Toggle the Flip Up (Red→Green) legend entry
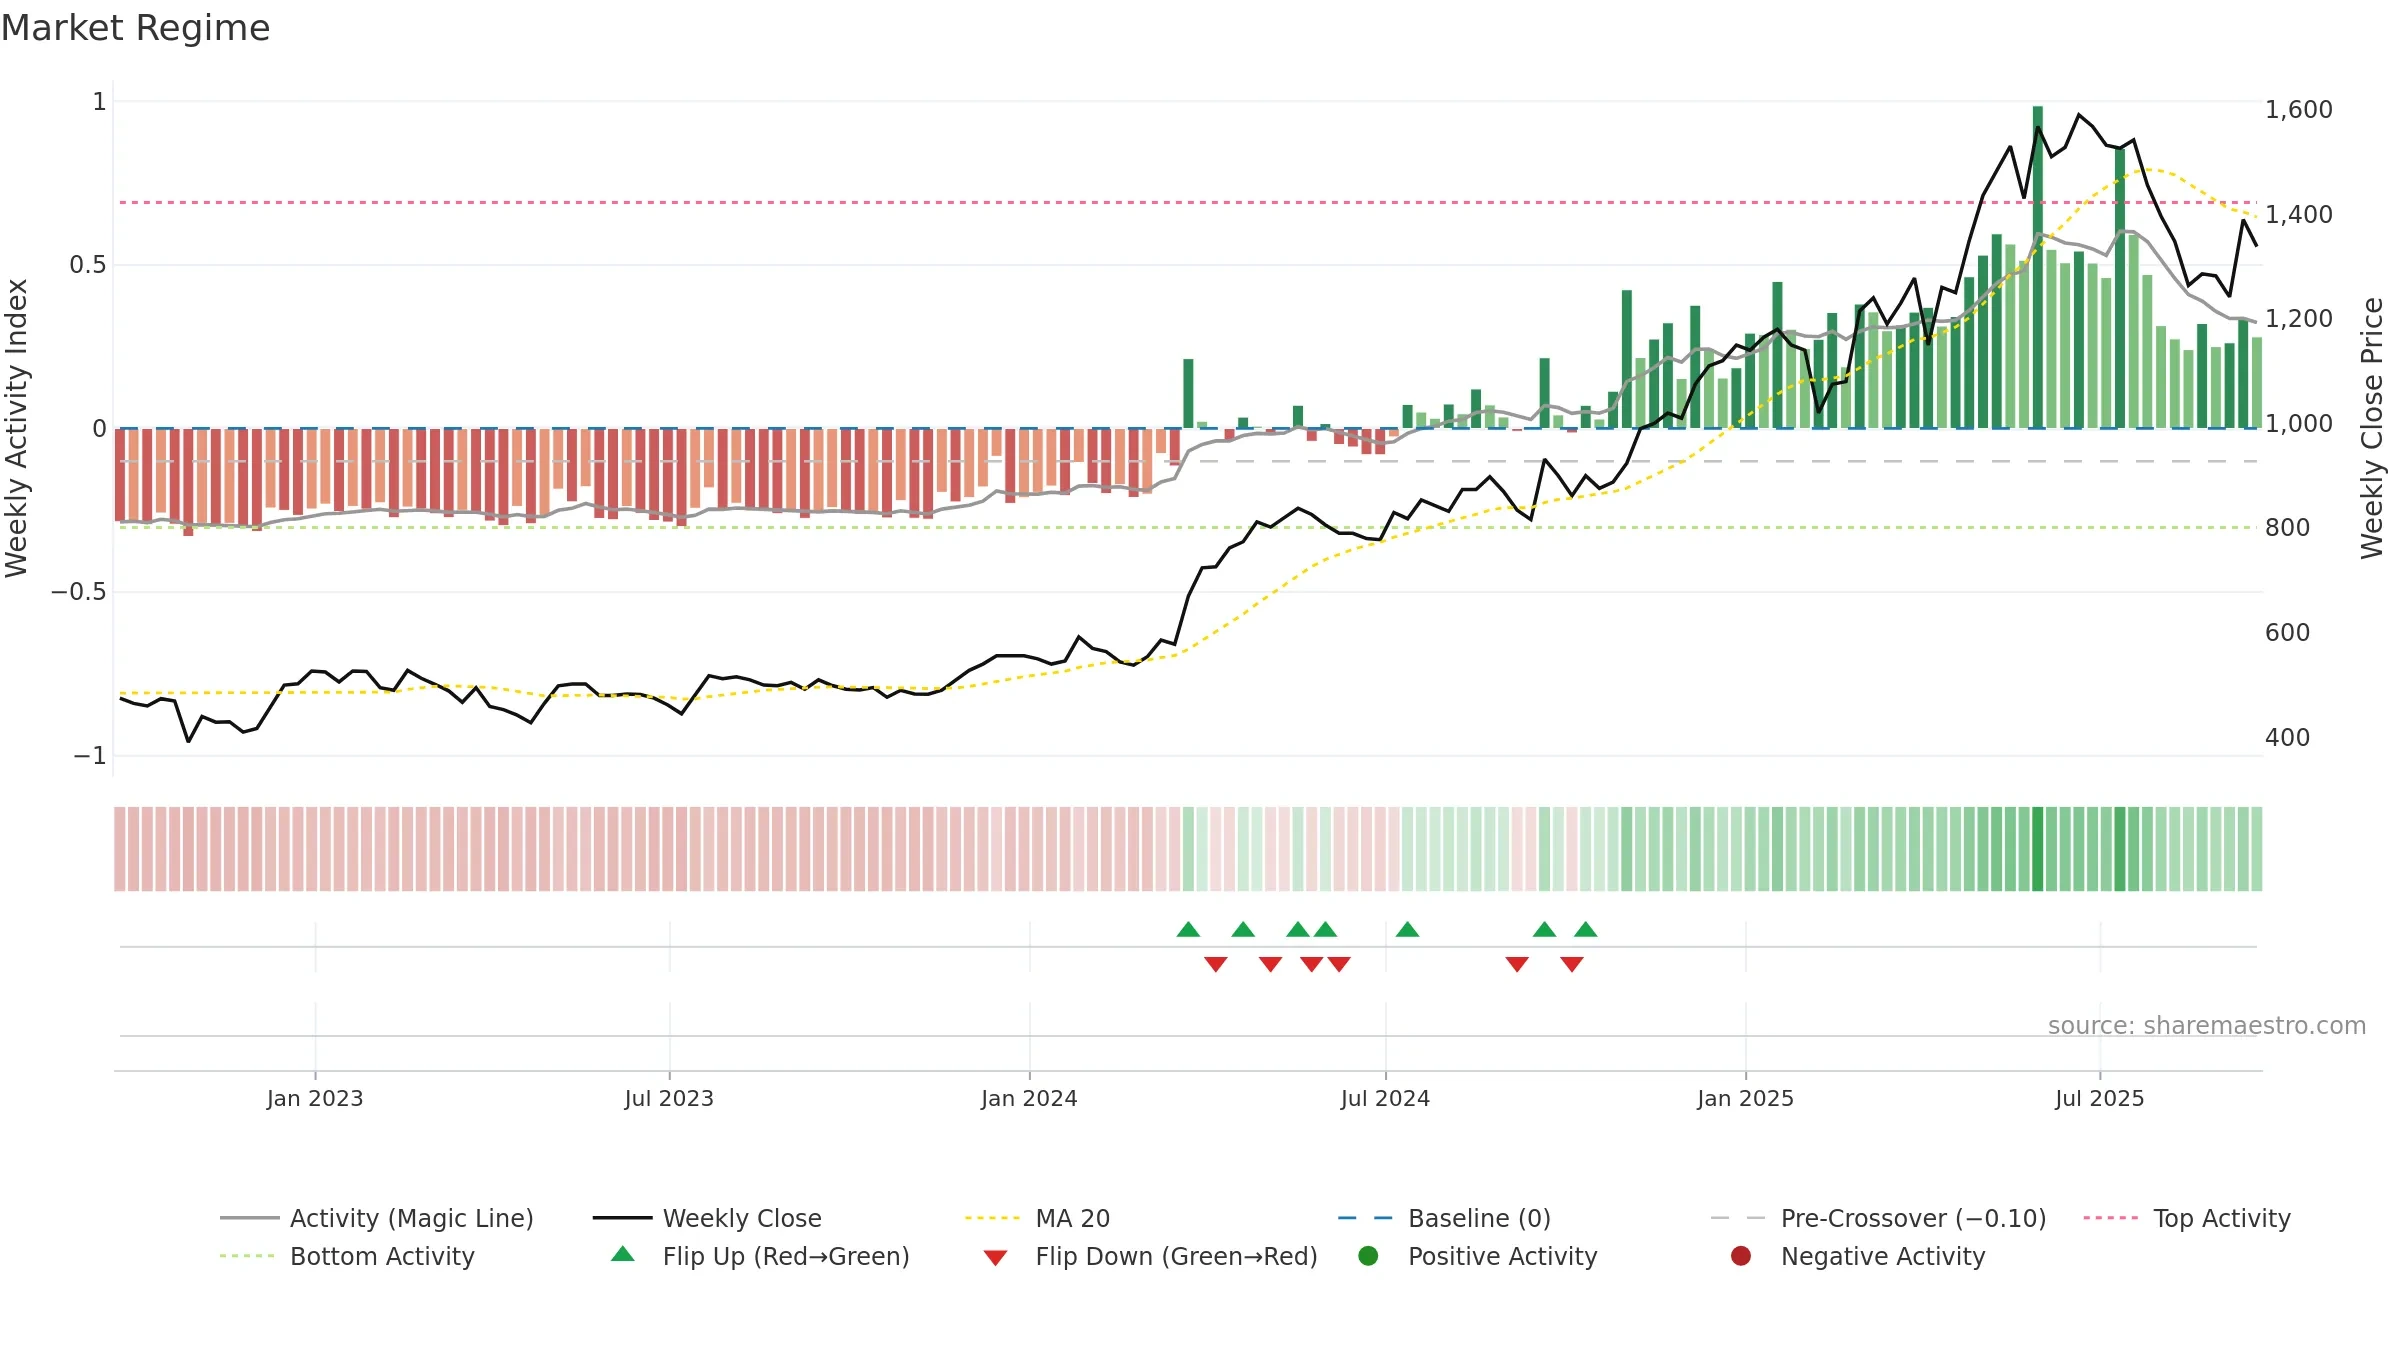Screen dimensions: 2400x1350 click(760, 1256)
